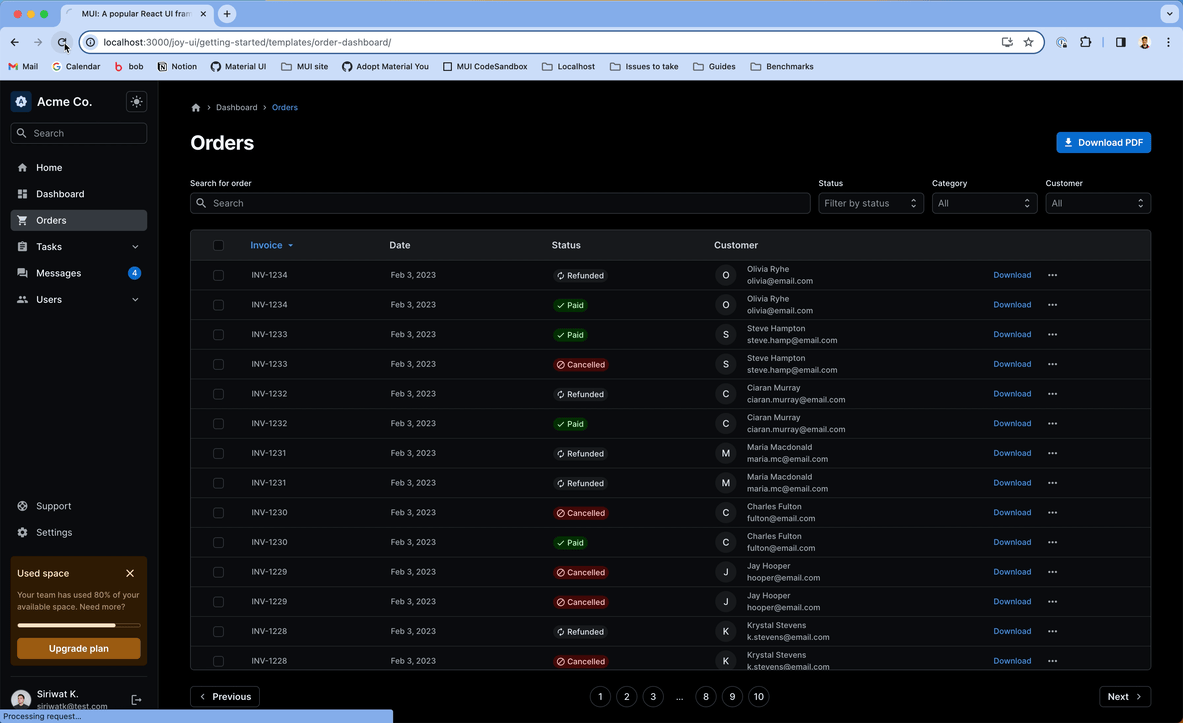The height and width of the screenshot is (723, 1183).
Task: Click the logout icon beside Siriwat K.
Action: 137,700
